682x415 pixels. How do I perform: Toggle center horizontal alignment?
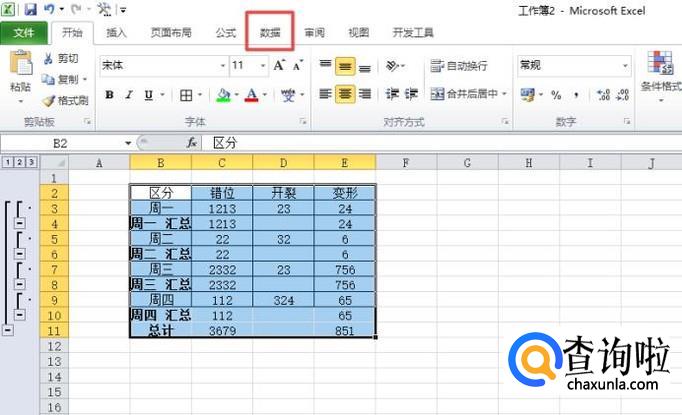(x=345, y=94)
